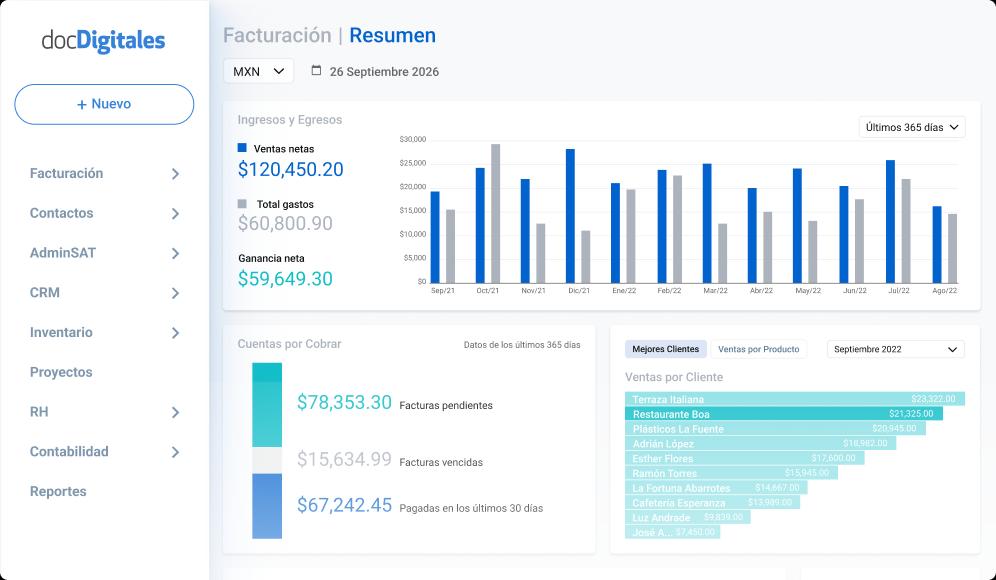Go to Proyectos in the sidebar
Screen dimensions: 996x580
pyautogui.click(x=61, y=372)
